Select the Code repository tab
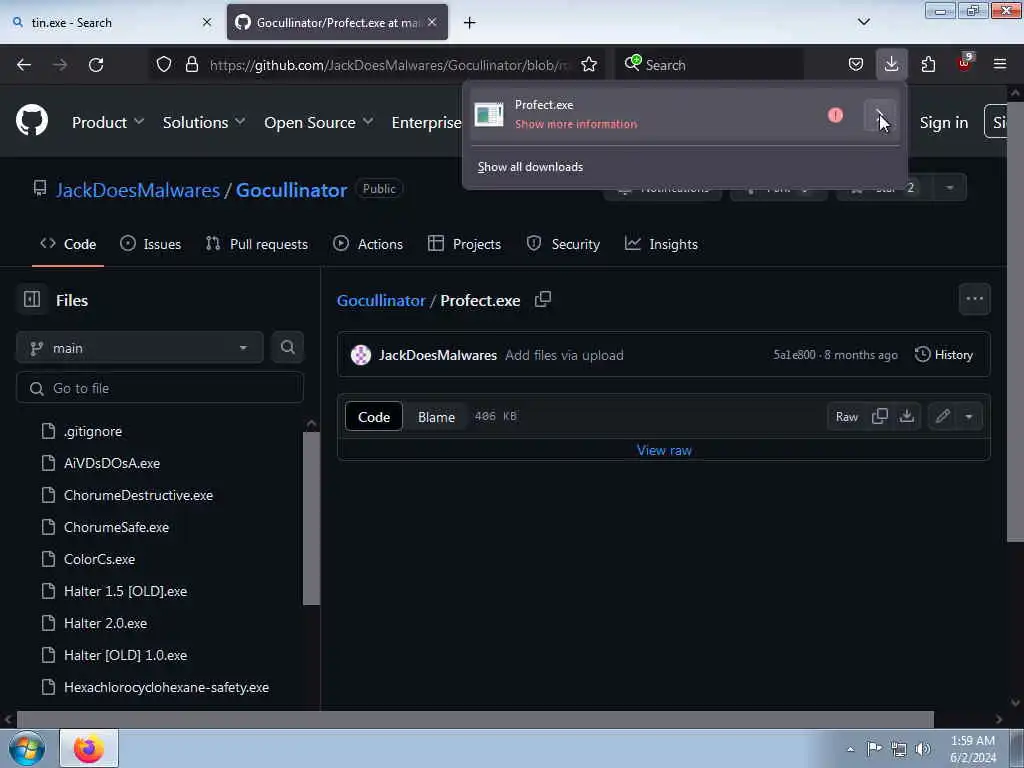 [68, 244]
